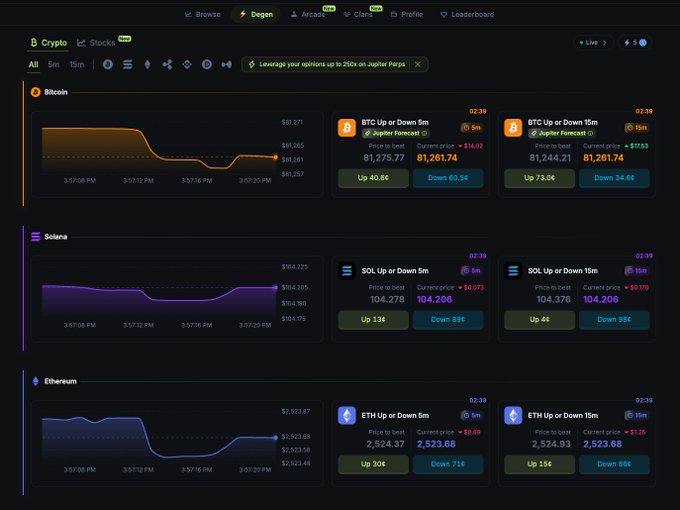Click the 15m timer badge on BTC card
Screen dimensions: 680x510
(x=637, y=128)
